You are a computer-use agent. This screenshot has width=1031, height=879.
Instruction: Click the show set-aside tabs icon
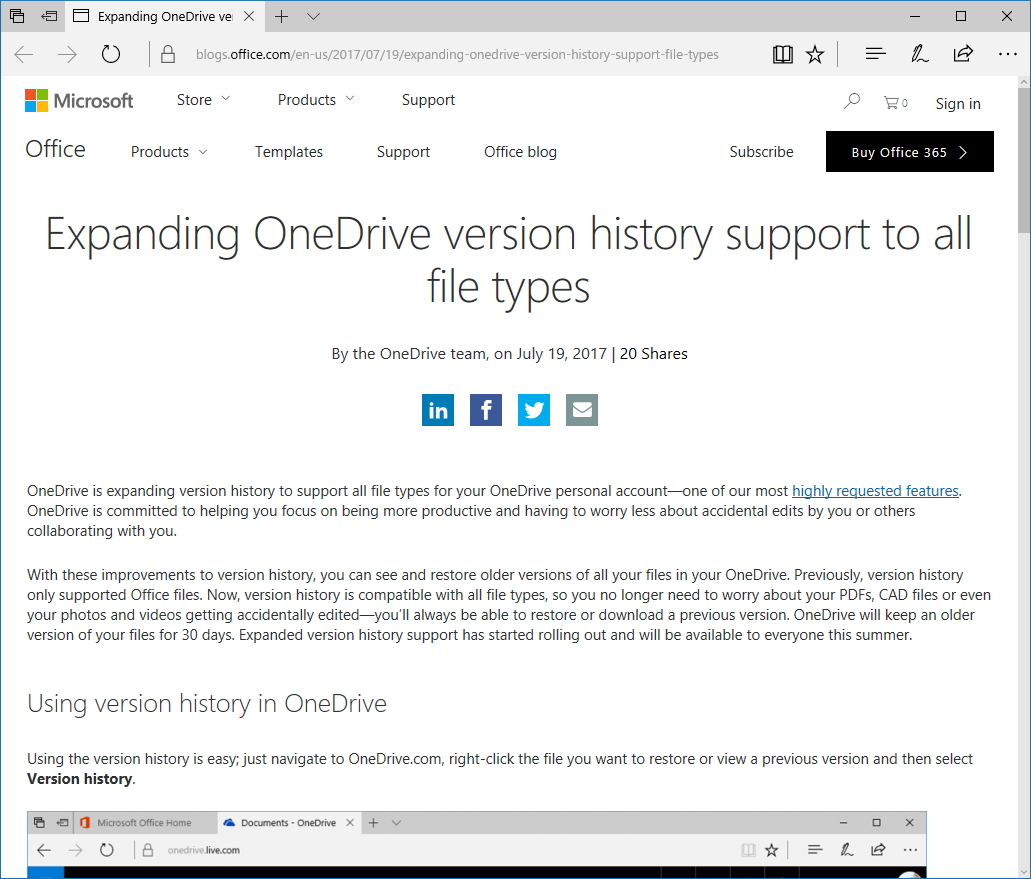click(x=49, y=16)
